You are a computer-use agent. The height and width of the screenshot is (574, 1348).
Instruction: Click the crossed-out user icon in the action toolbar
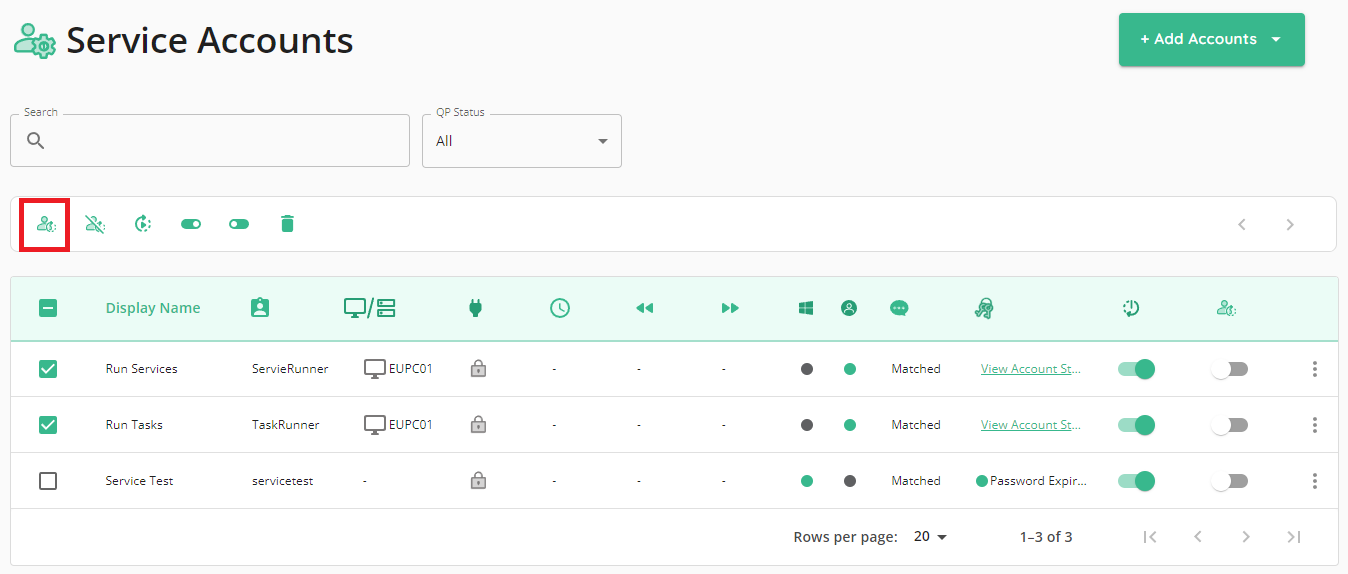tap(95, 224)
